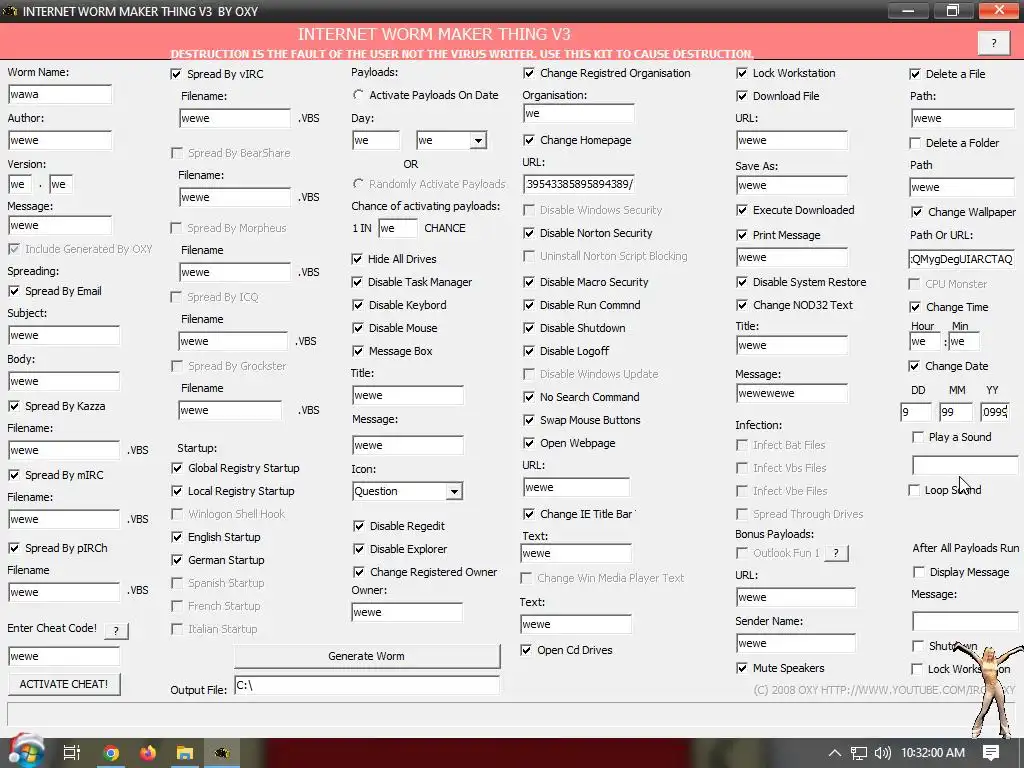1024x768 pixels.
Task: Click the Enter Cheat Code input field
Action: click(x=64, y=656)
